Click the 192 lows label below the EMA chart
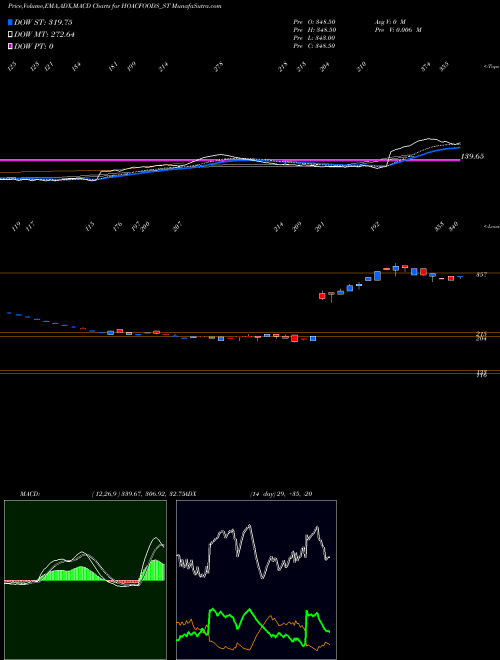 375,226
